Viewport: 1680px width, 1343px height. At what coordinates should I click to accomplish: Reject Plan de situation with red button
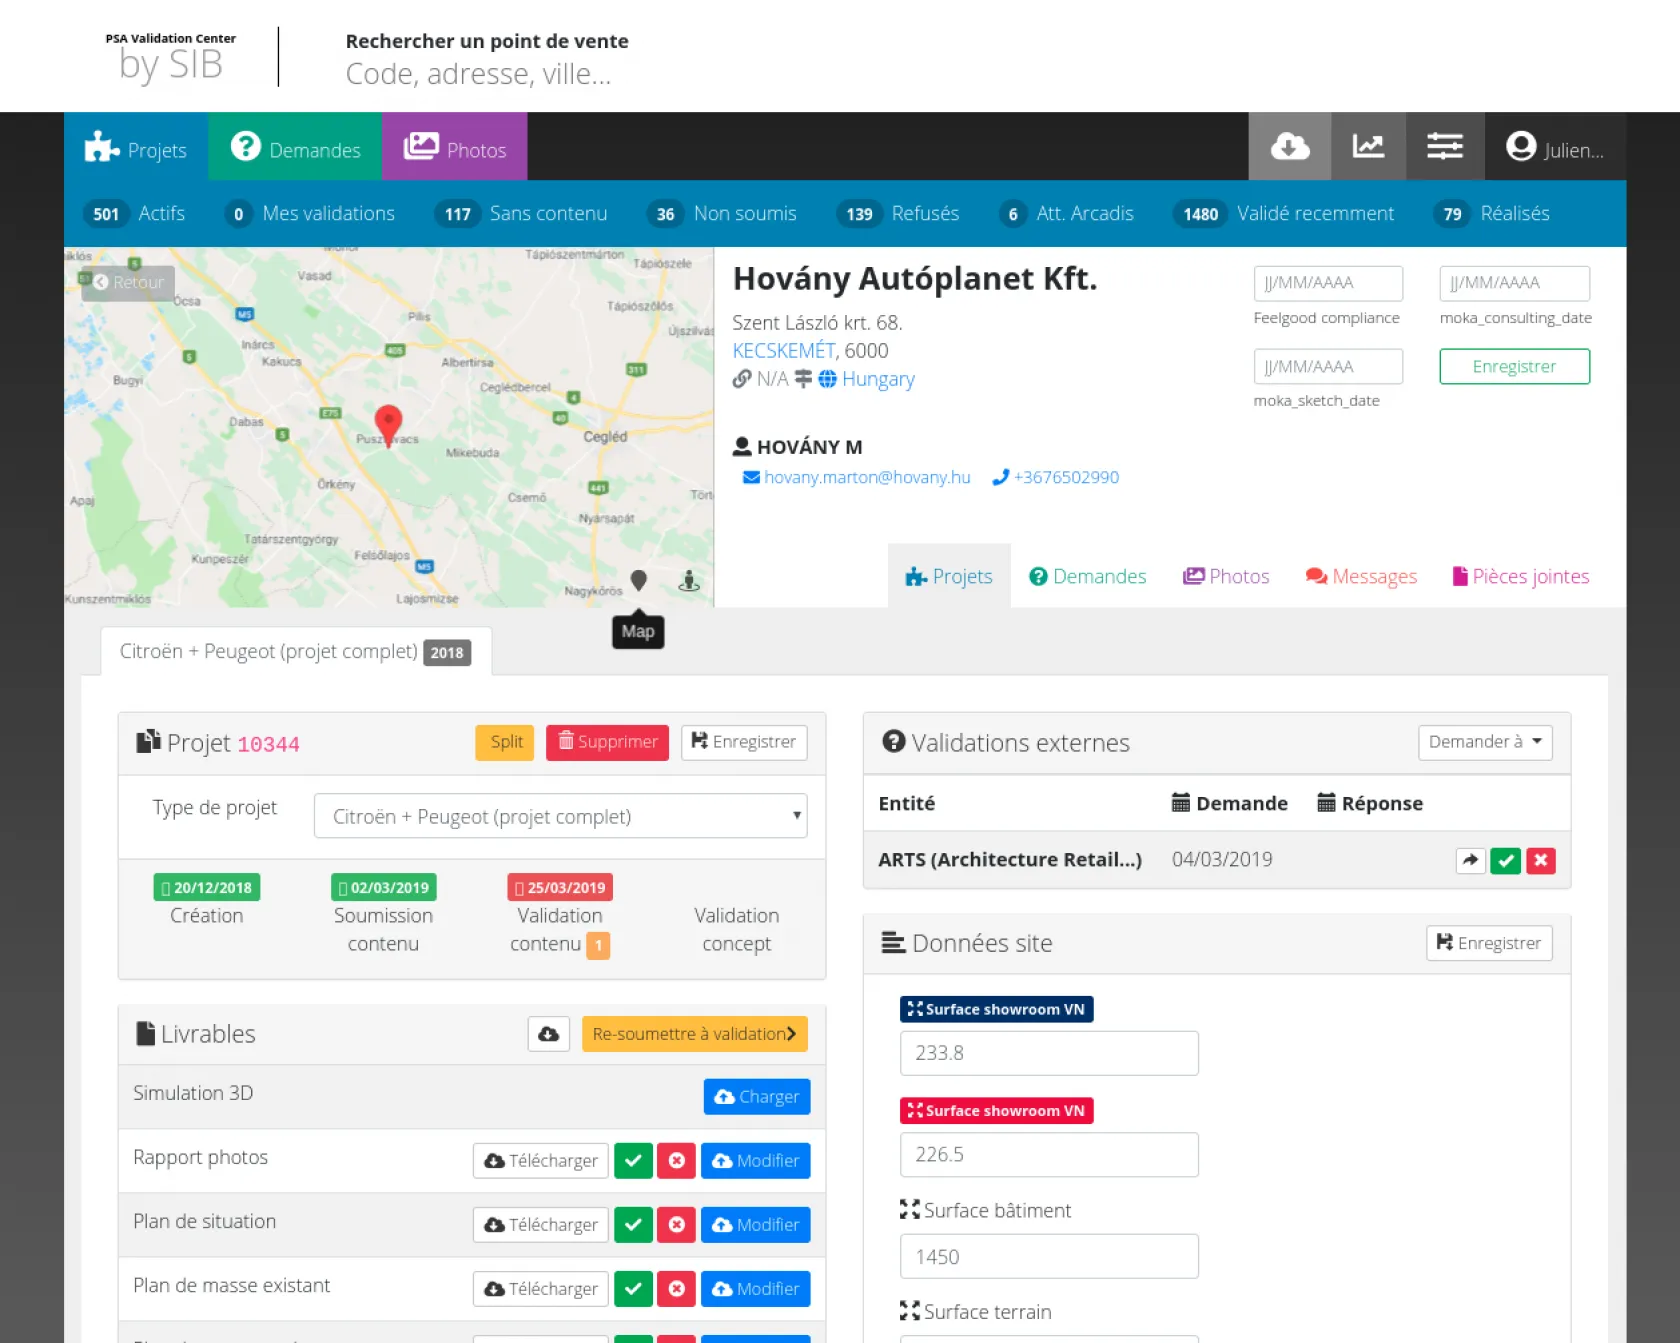click(676, 1225)
